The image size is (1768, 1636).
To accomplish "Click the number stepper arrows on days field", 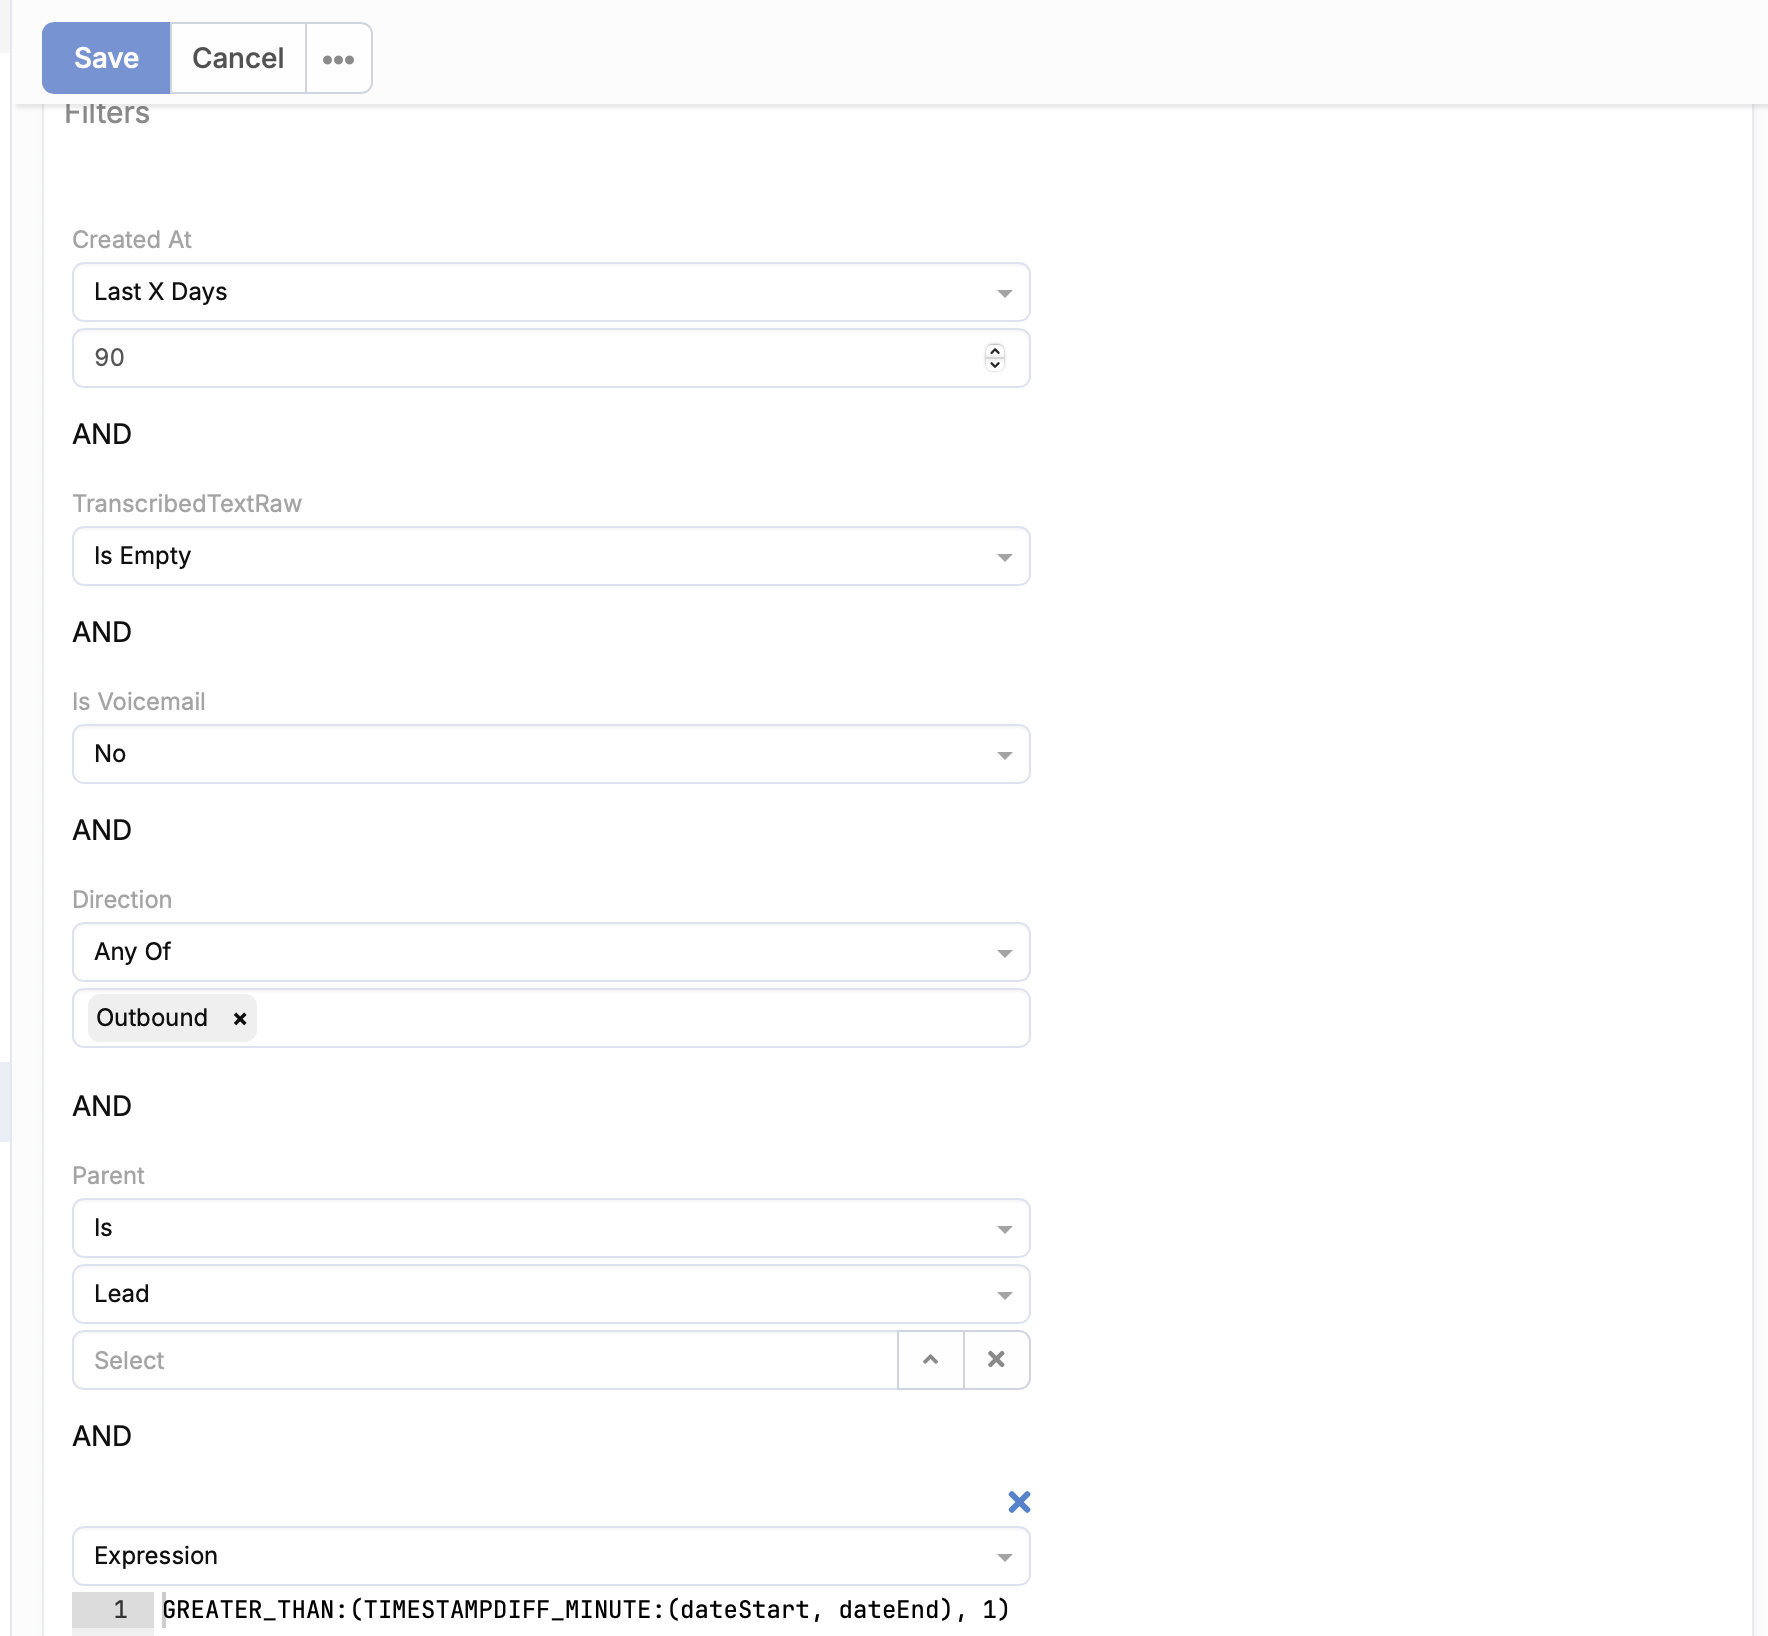I will click(994, 357).
